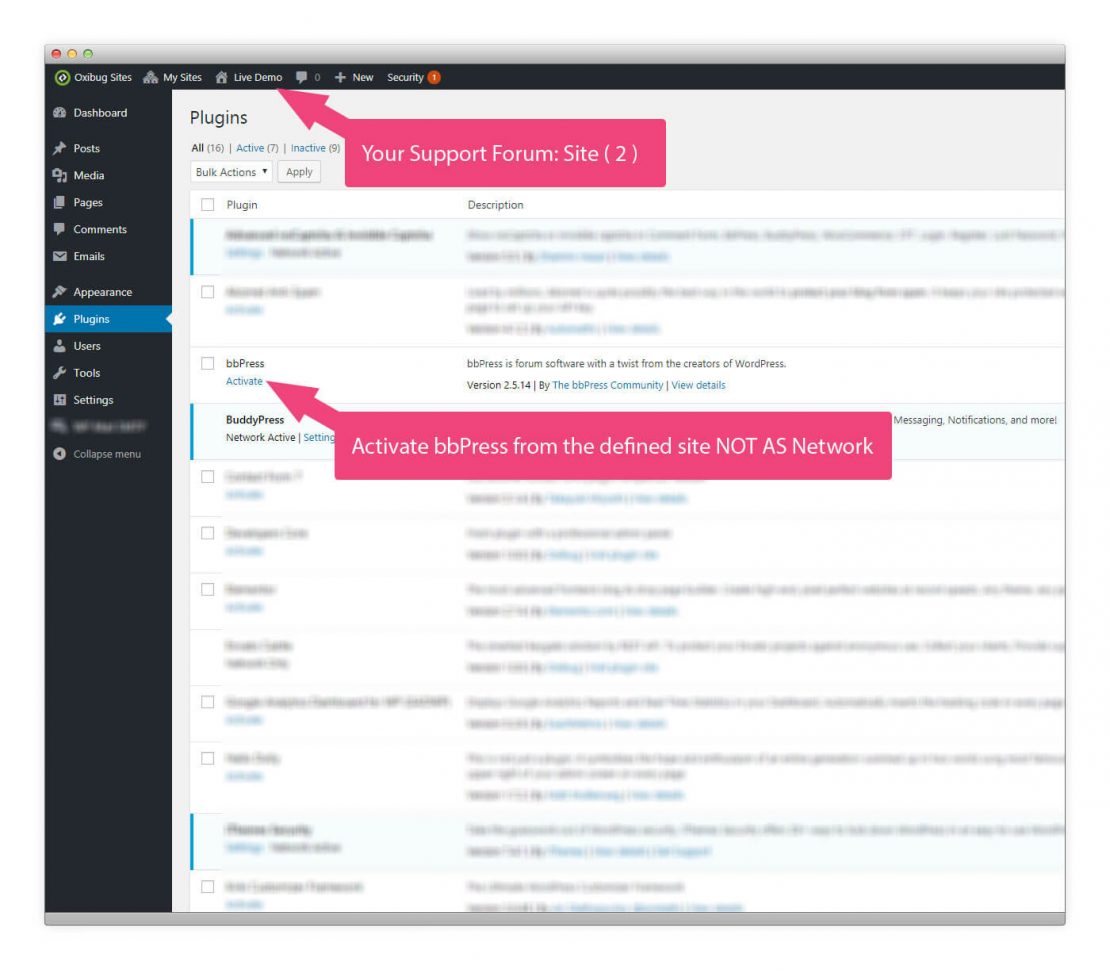
Task: Open the Media library icon in sidebar
Action: pyautogui.click(x=61, y=175)
